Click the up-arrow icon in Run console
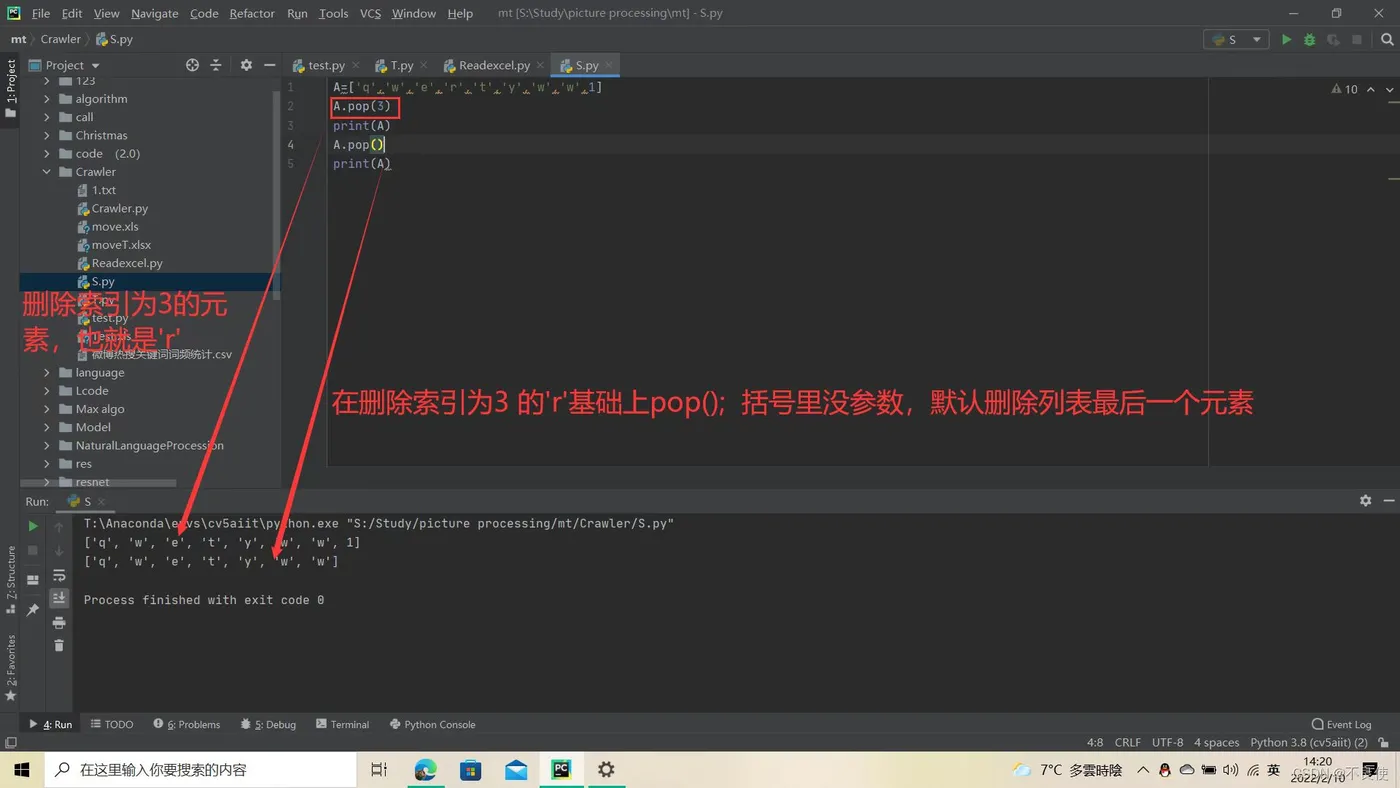The height and width of the screenshot is (788, 1400). [x=59, y=527]
